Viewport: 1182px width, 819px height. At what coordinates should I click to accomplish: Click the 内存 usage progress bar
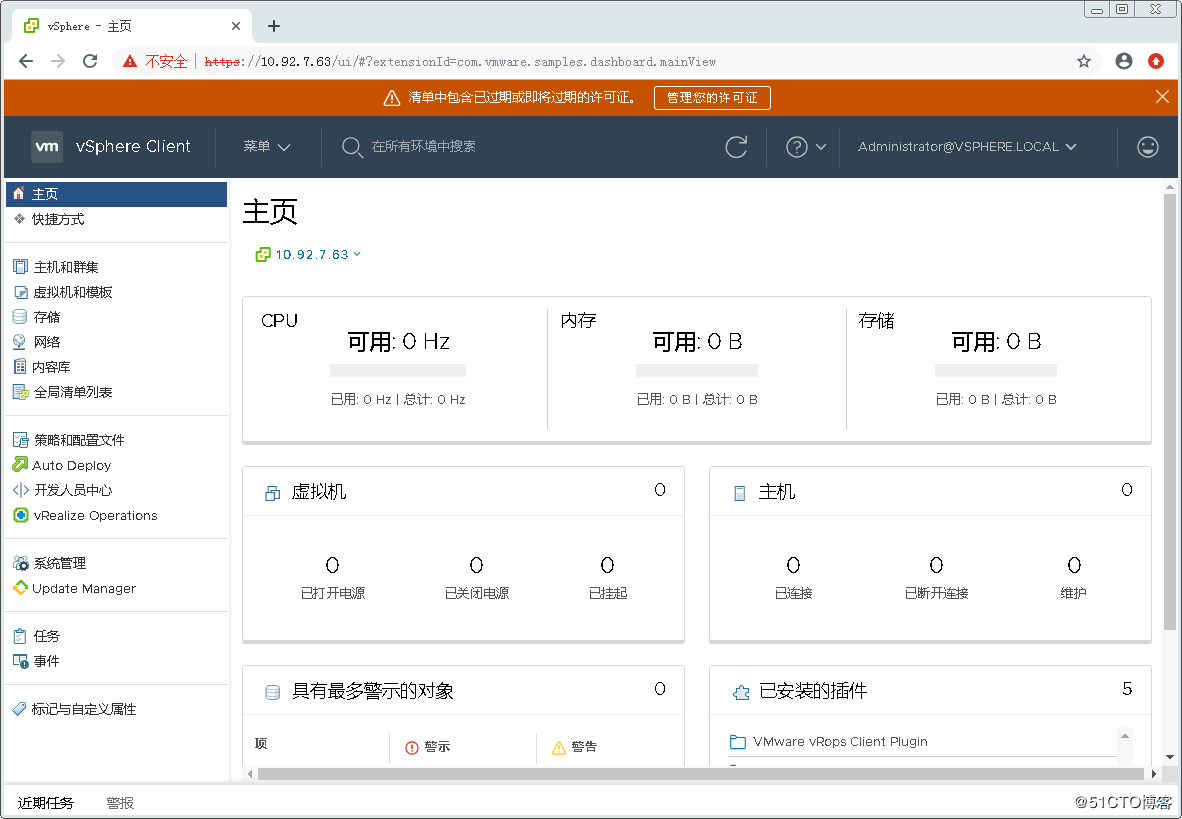pyautogui.click(x=697, y=370)
